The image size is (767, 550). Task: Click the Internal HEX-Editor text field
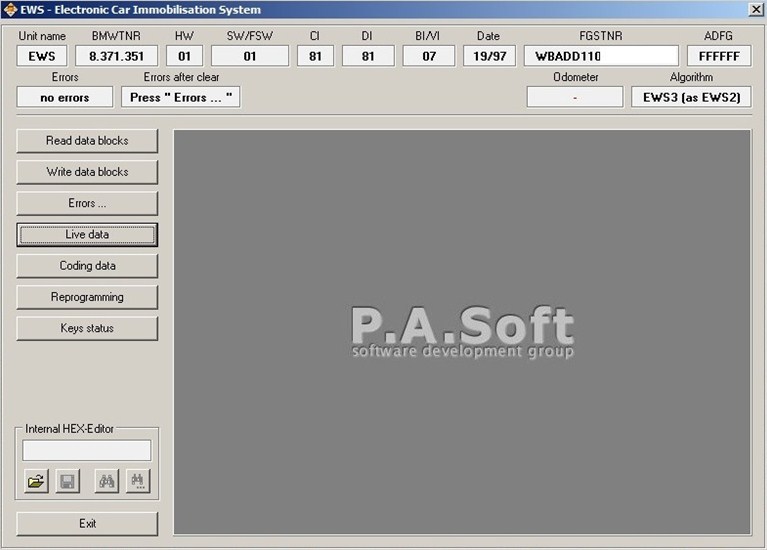point(87,450)
